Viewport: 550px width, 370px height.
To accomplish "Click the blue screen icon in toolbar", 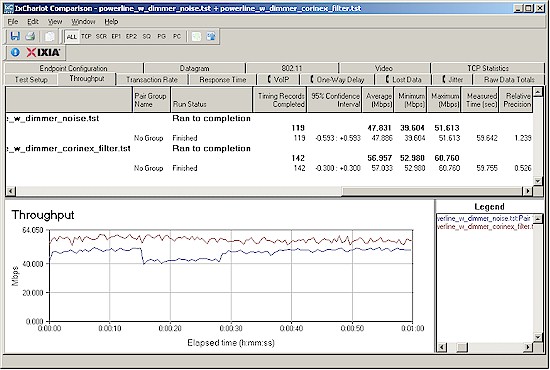I will click(x=211, y=36).
